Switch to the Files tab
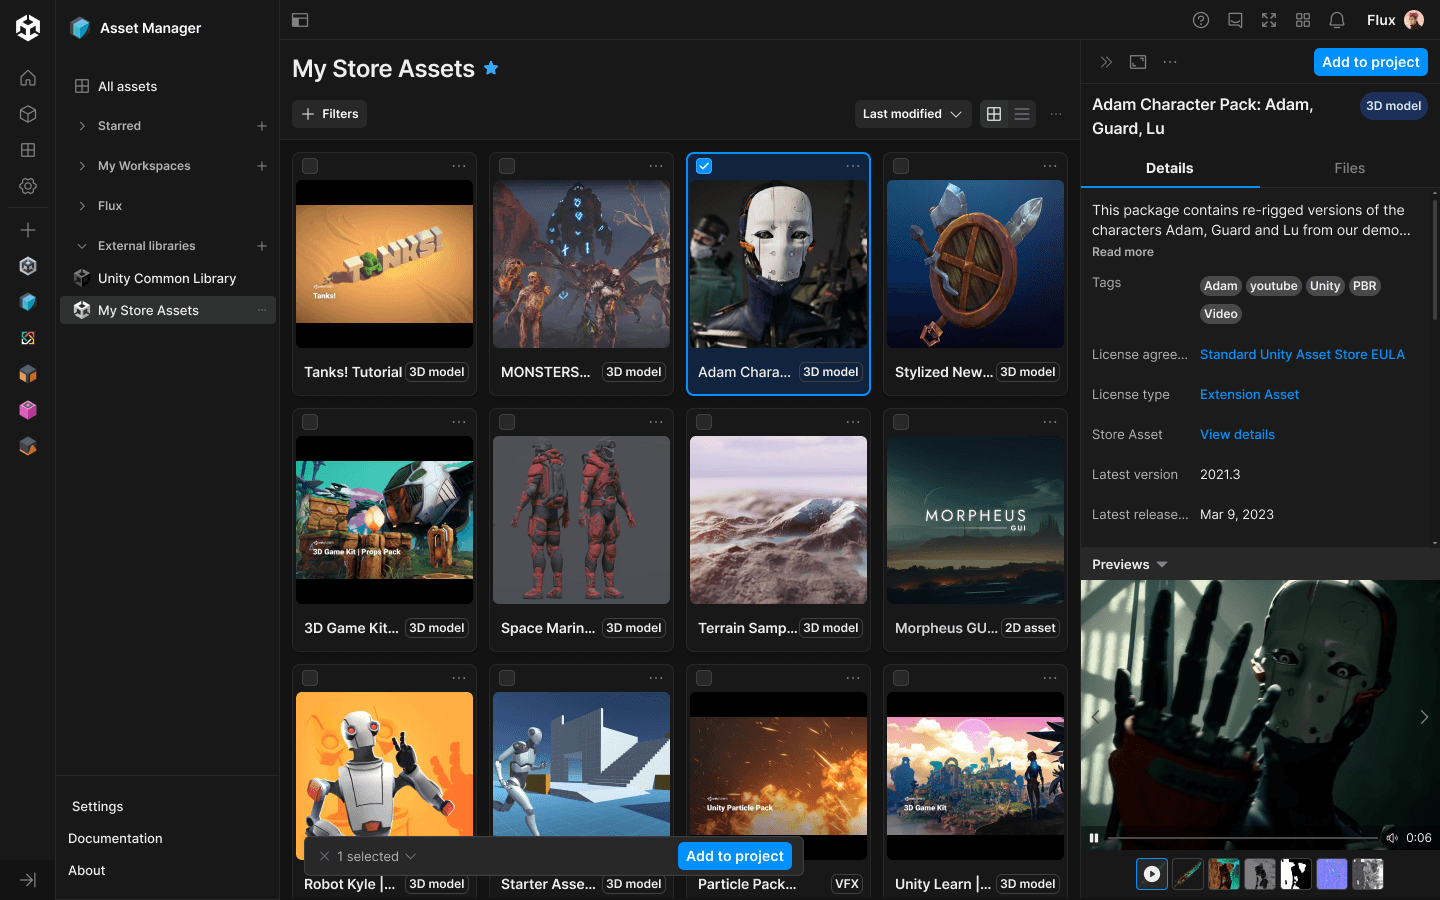The height and width of the screenshot is (900, 1440). 1349,168
